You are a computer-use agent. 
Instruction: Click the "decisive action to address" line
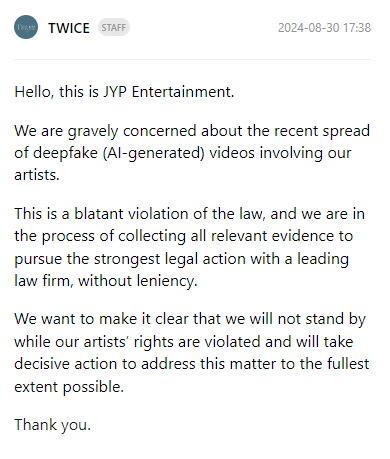pyautogui.click(x=192, y=364)
